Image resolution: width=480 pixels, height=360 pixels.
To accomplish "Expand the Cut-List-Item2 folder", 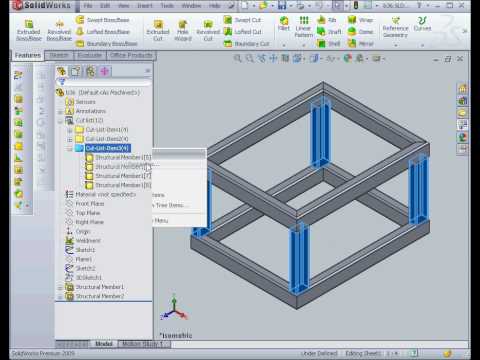I will tap(70, 139).
